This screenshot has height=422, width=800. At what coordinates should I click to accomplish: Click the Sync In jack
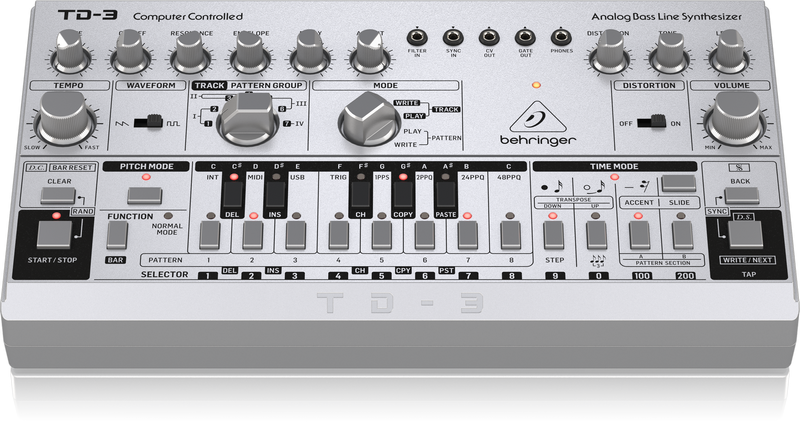tap(453, 38)
